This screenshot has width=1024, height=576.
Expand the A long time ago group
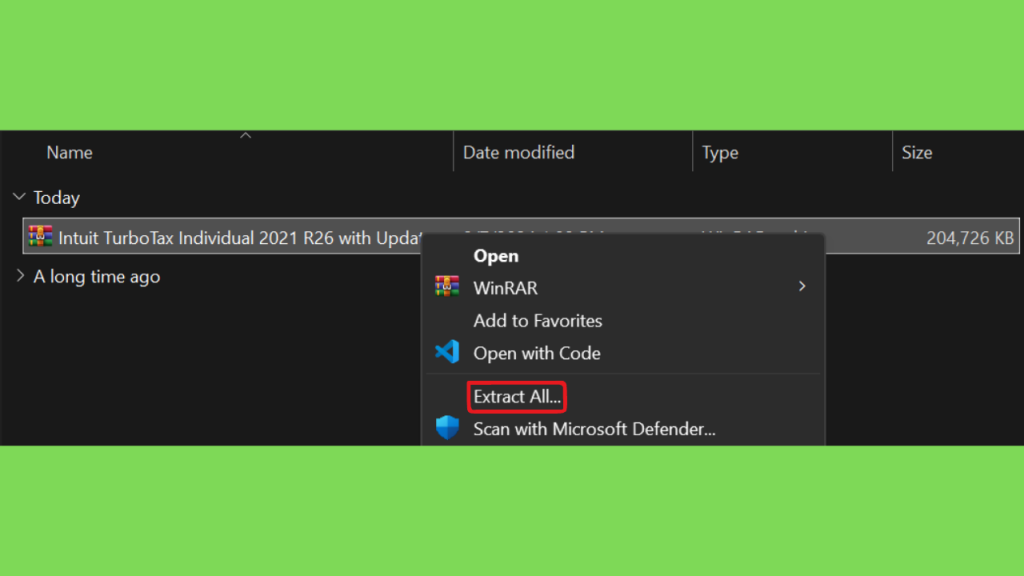click(x=20, y=276)
